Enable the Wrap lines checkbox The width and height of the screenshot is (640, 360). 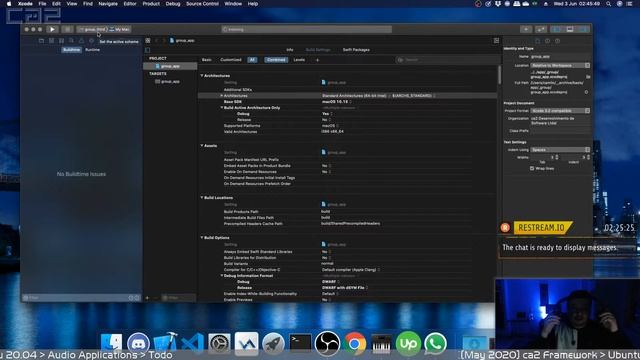click(532, 168)
